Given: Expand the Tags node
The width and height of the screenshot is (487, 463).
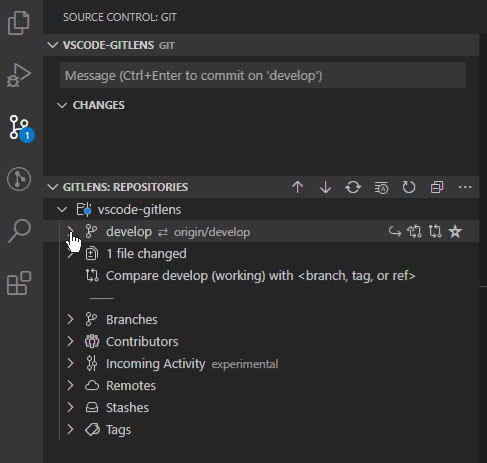Looking at the screenshot, I should point(70,430).
